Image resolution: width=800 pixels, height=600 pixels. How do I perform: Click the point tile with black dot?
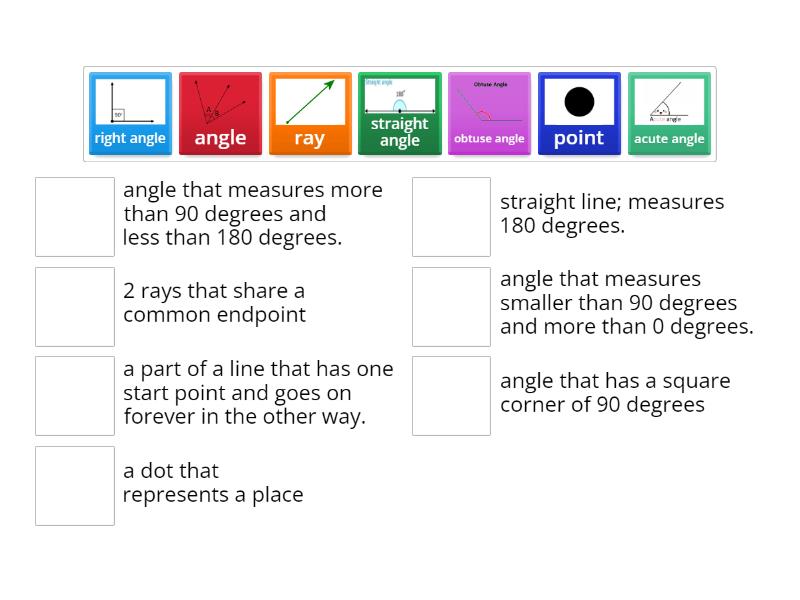[579, 113]
